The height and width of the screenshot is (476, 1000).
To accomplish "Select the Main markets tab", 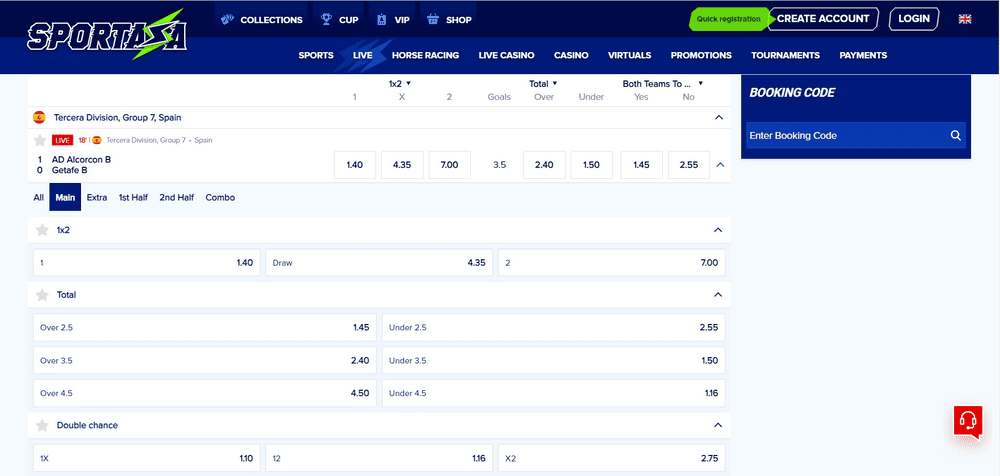I will [65, 197].
